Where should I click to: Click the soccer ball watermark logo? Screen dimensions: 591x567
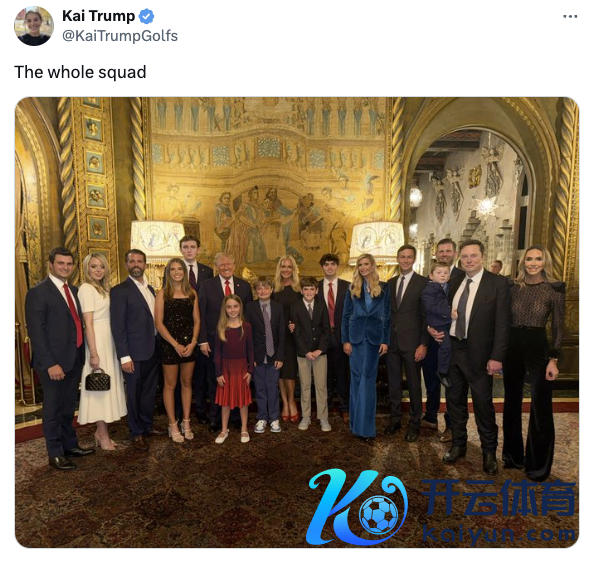coord(378,514)
